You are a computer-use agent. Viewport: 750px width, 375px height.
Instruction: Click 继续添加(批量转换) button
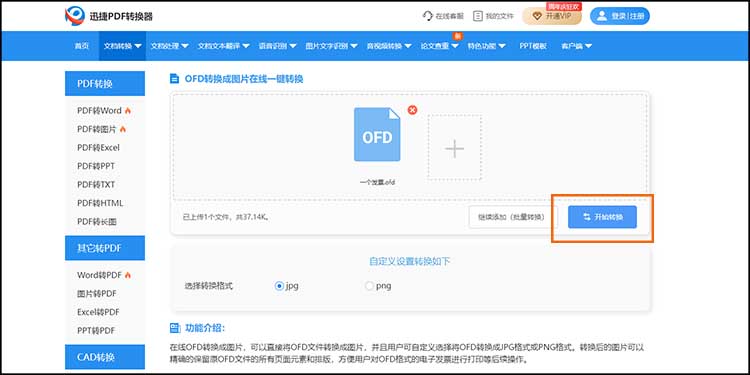pos(513,217)
